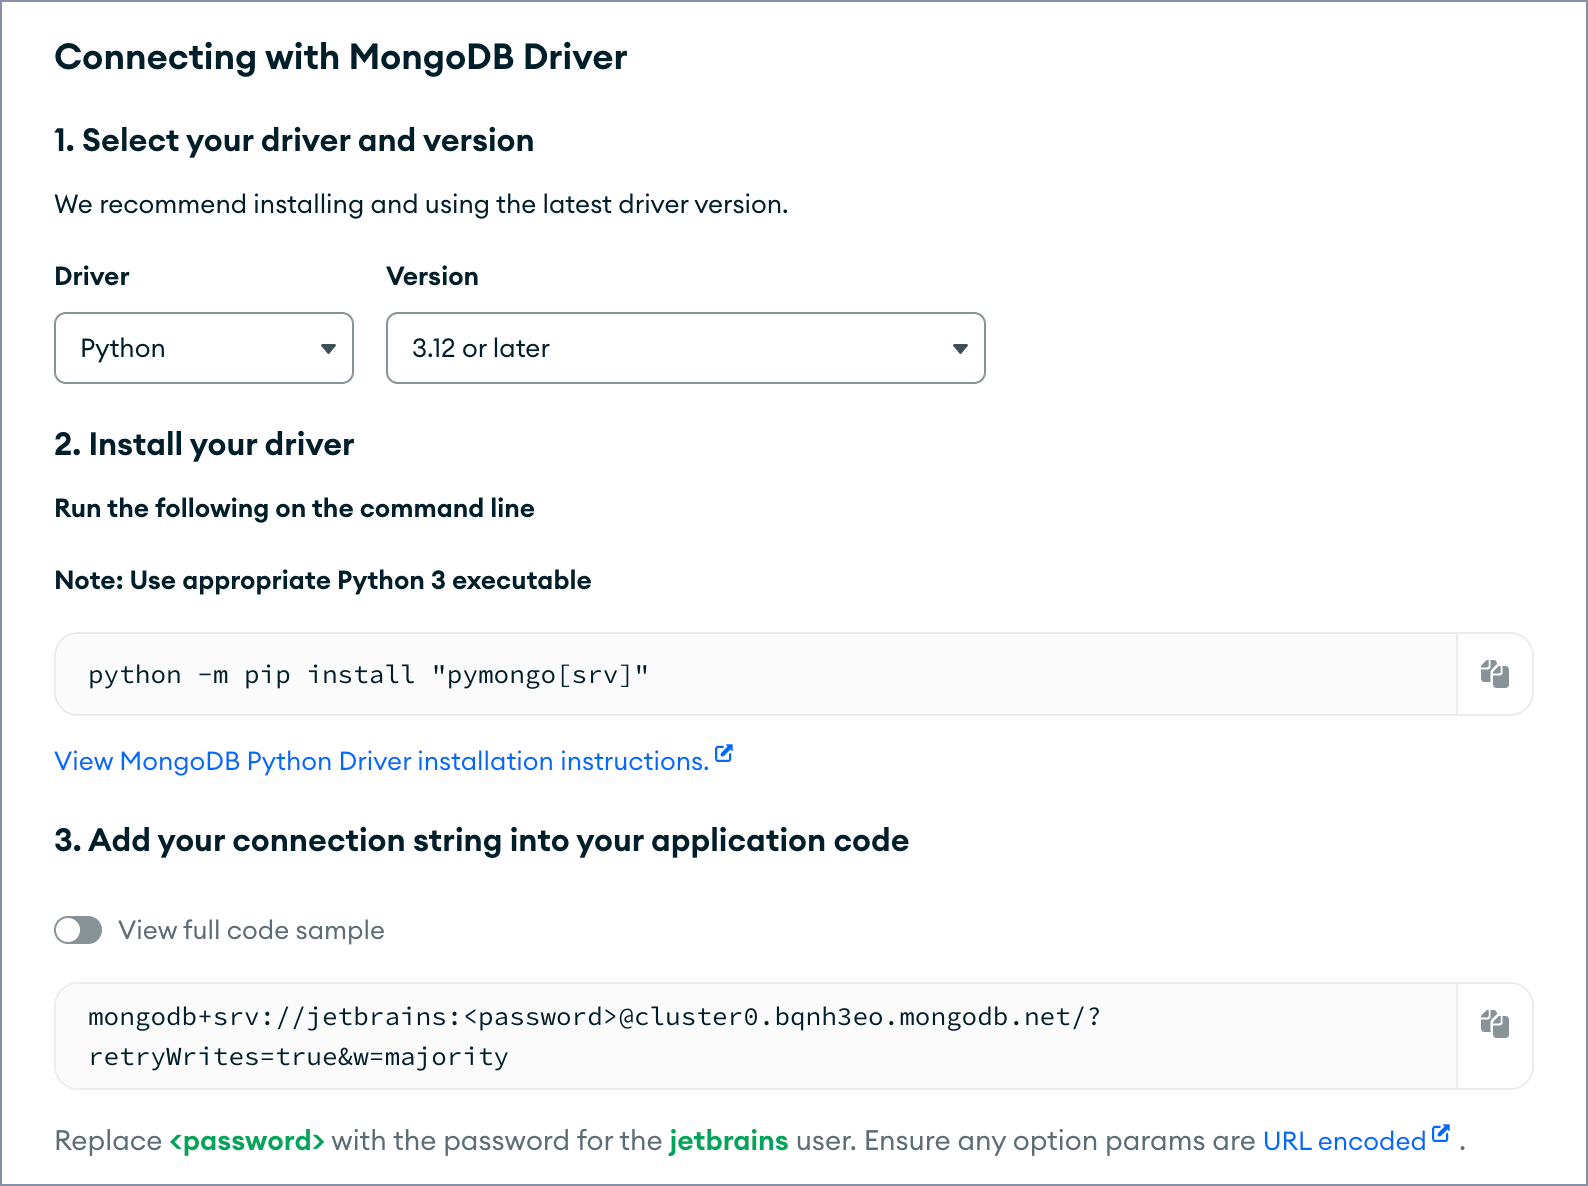Click external-link icon after installation instructions
Image resolution: width=1588 pixels, height=1186 pixels.
tap(724, 754)
